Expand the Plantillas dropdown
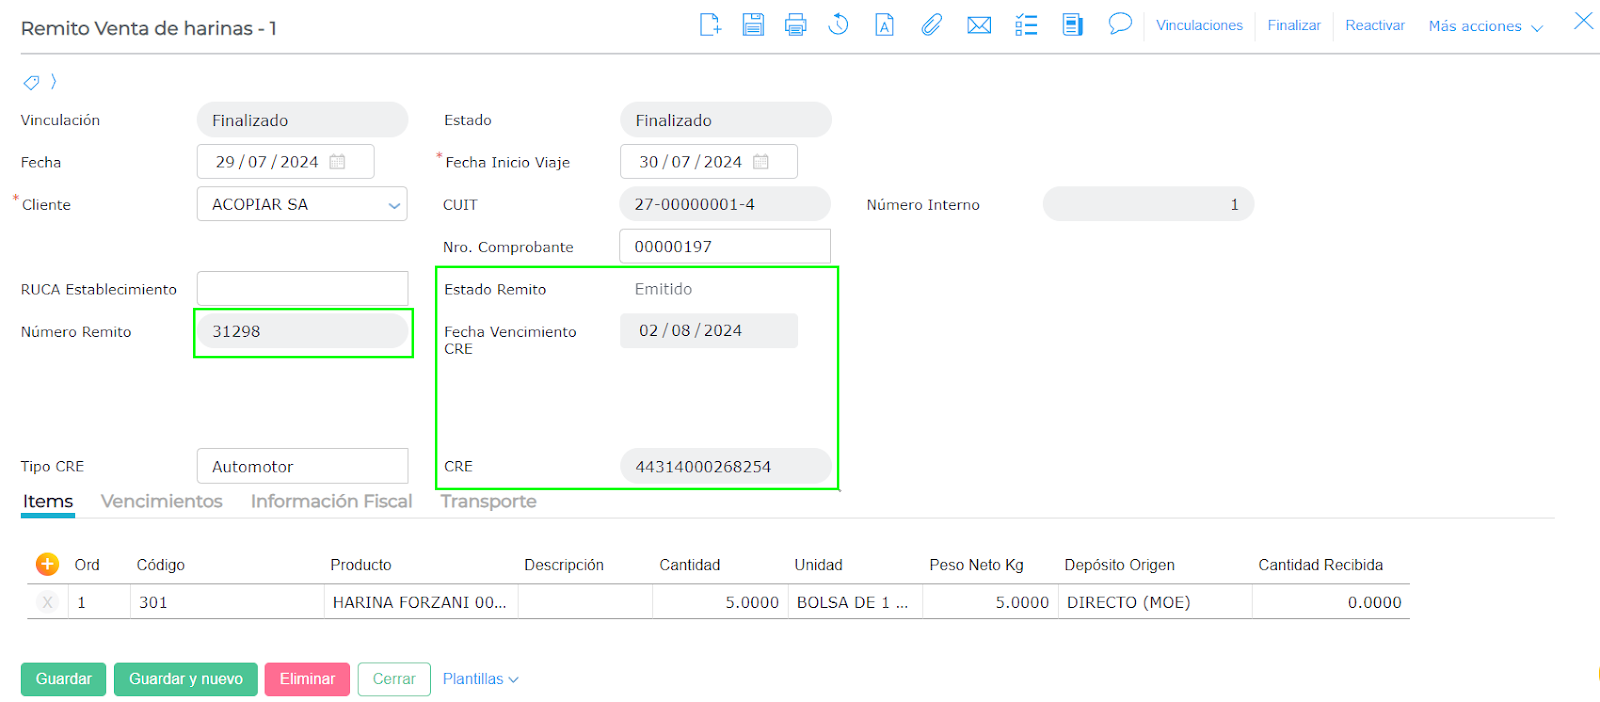The image size is (1600, 702). (x=480, y=679)
